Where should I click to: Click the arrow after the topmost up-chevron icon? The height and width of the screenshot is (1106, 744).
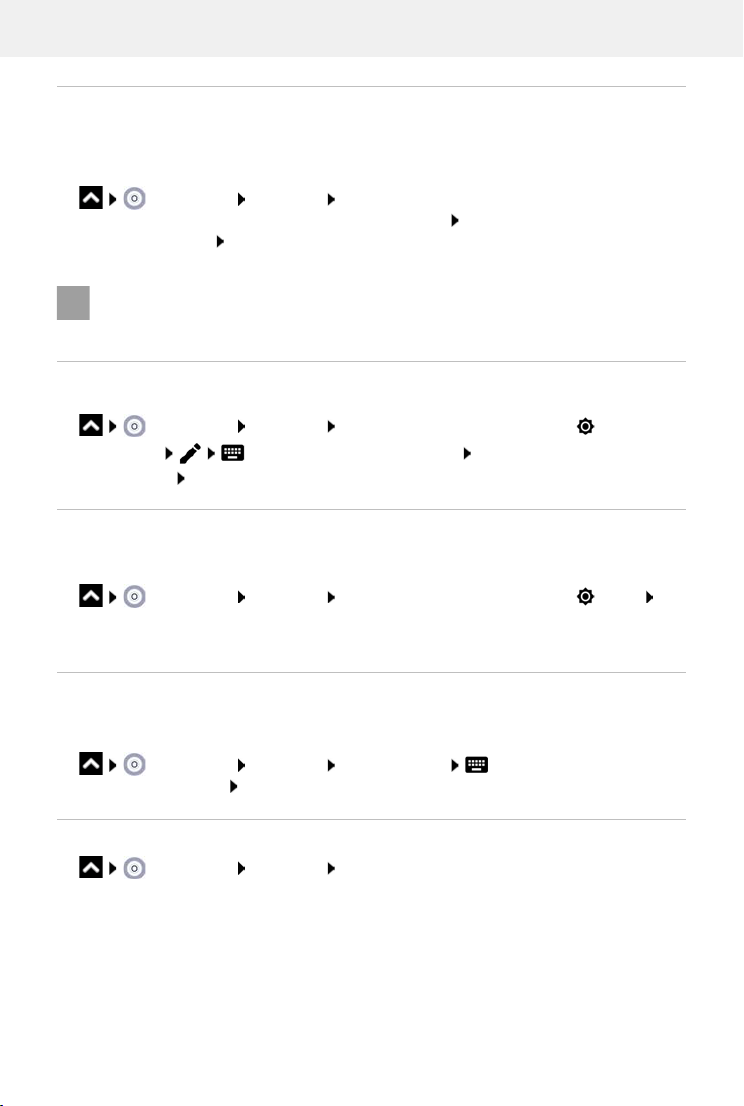[x=113, y=199]
